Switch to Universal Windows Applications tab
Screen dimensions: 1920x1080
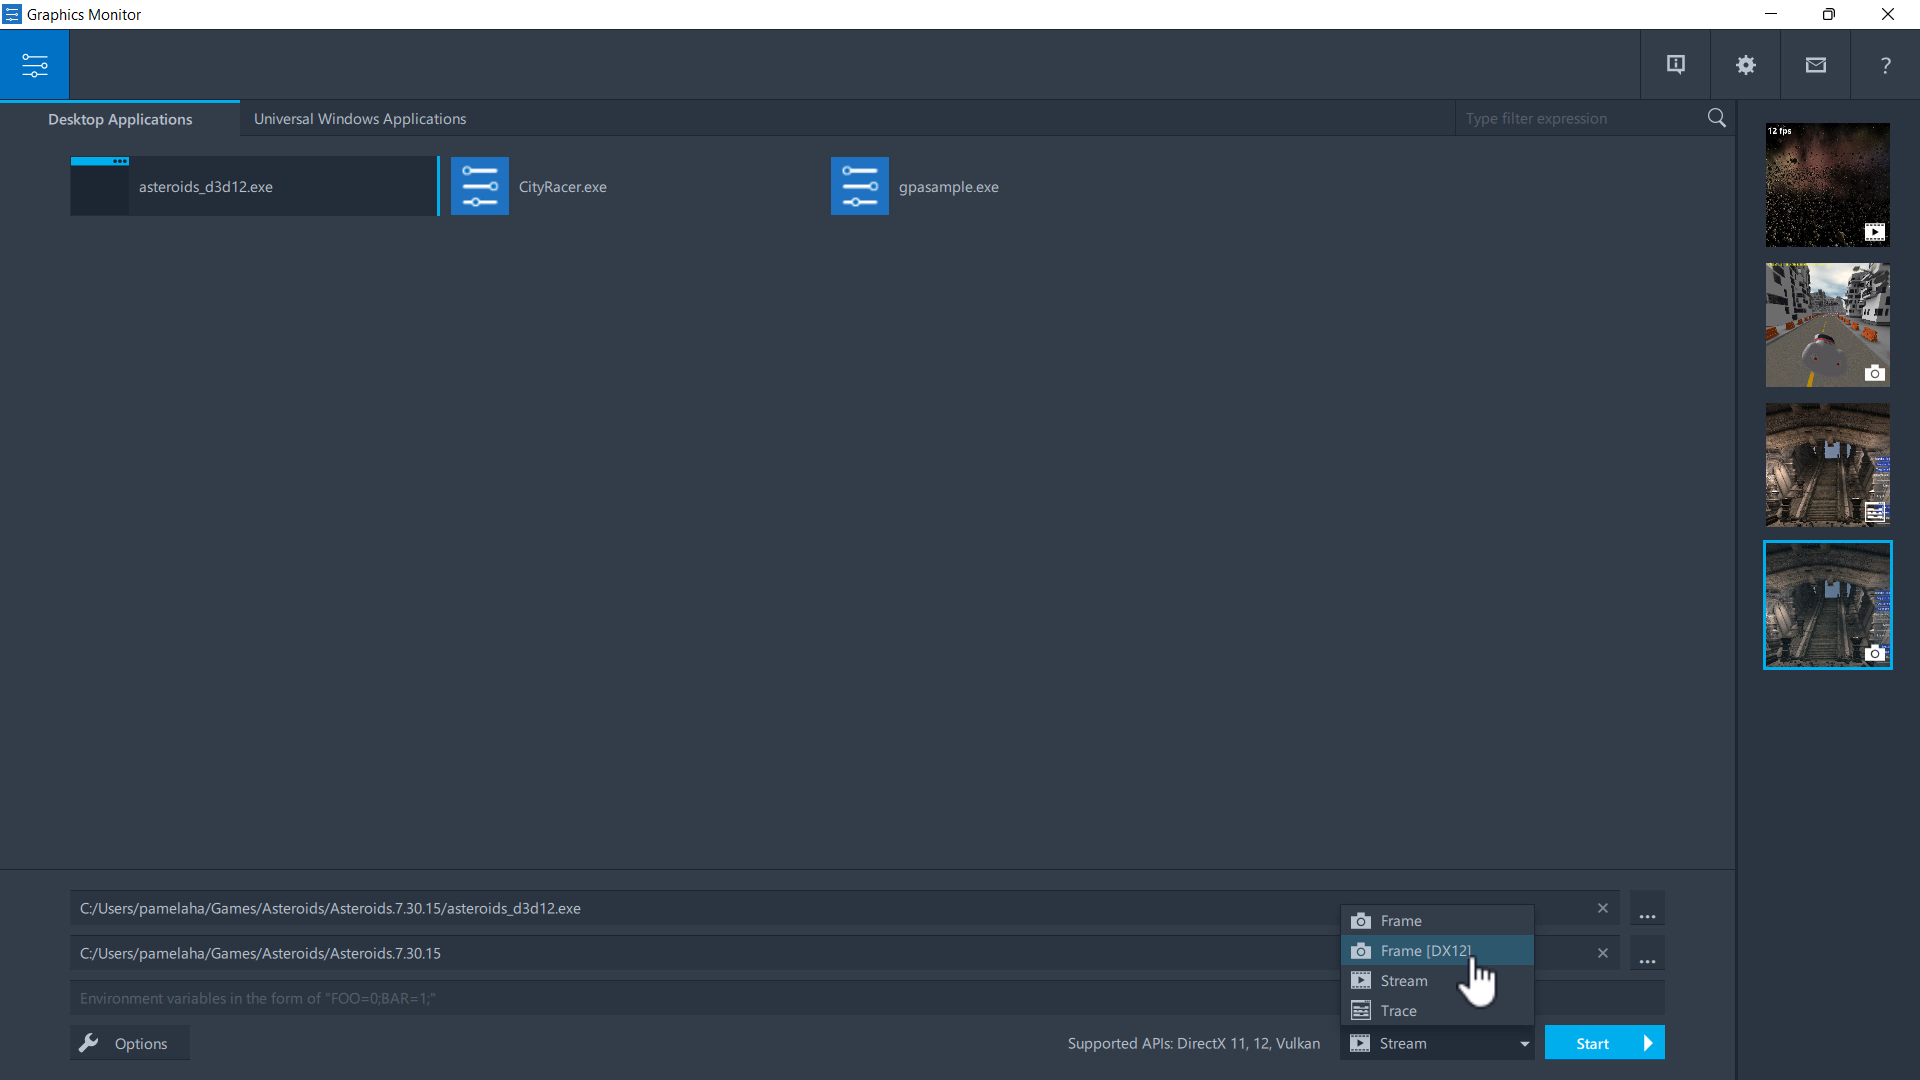click(x=359, y=118)
